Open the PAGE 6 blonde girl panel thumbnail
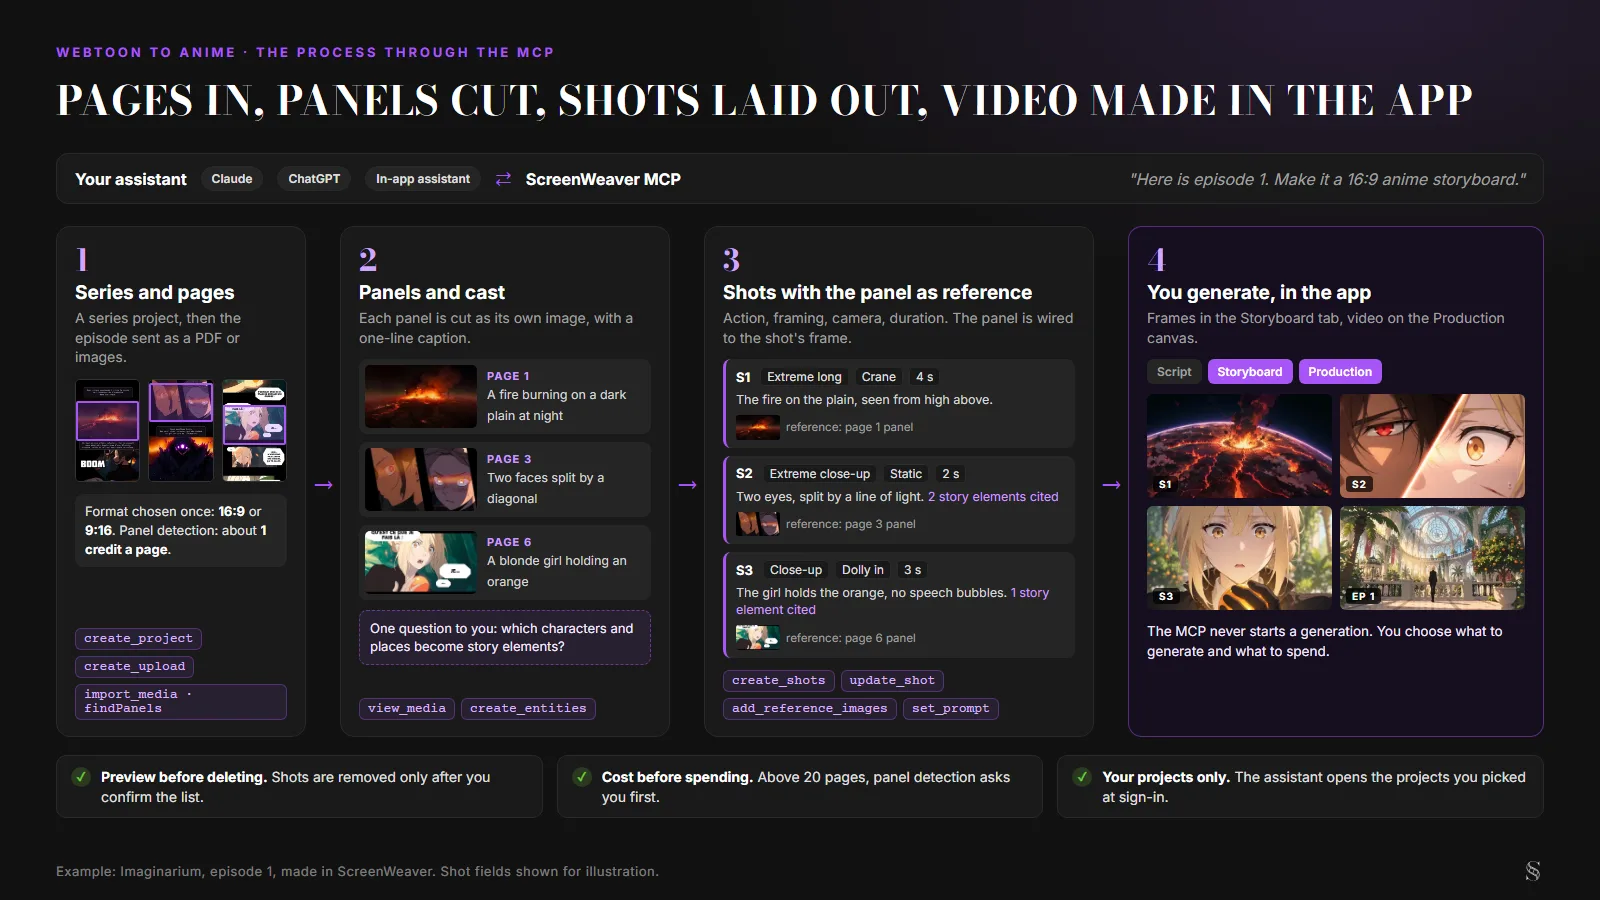The height and width of the screenshot is (900, 1600). pyautogui.click(x=421, y=562)
